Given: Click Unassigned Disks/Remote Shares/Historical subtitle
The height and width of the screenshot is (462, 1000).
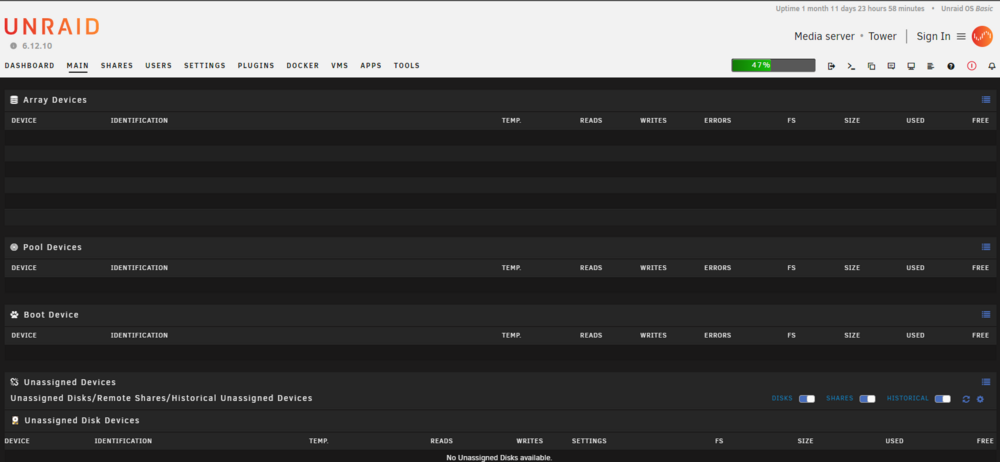Looking at the screenshot, I should tap(161, 398).
